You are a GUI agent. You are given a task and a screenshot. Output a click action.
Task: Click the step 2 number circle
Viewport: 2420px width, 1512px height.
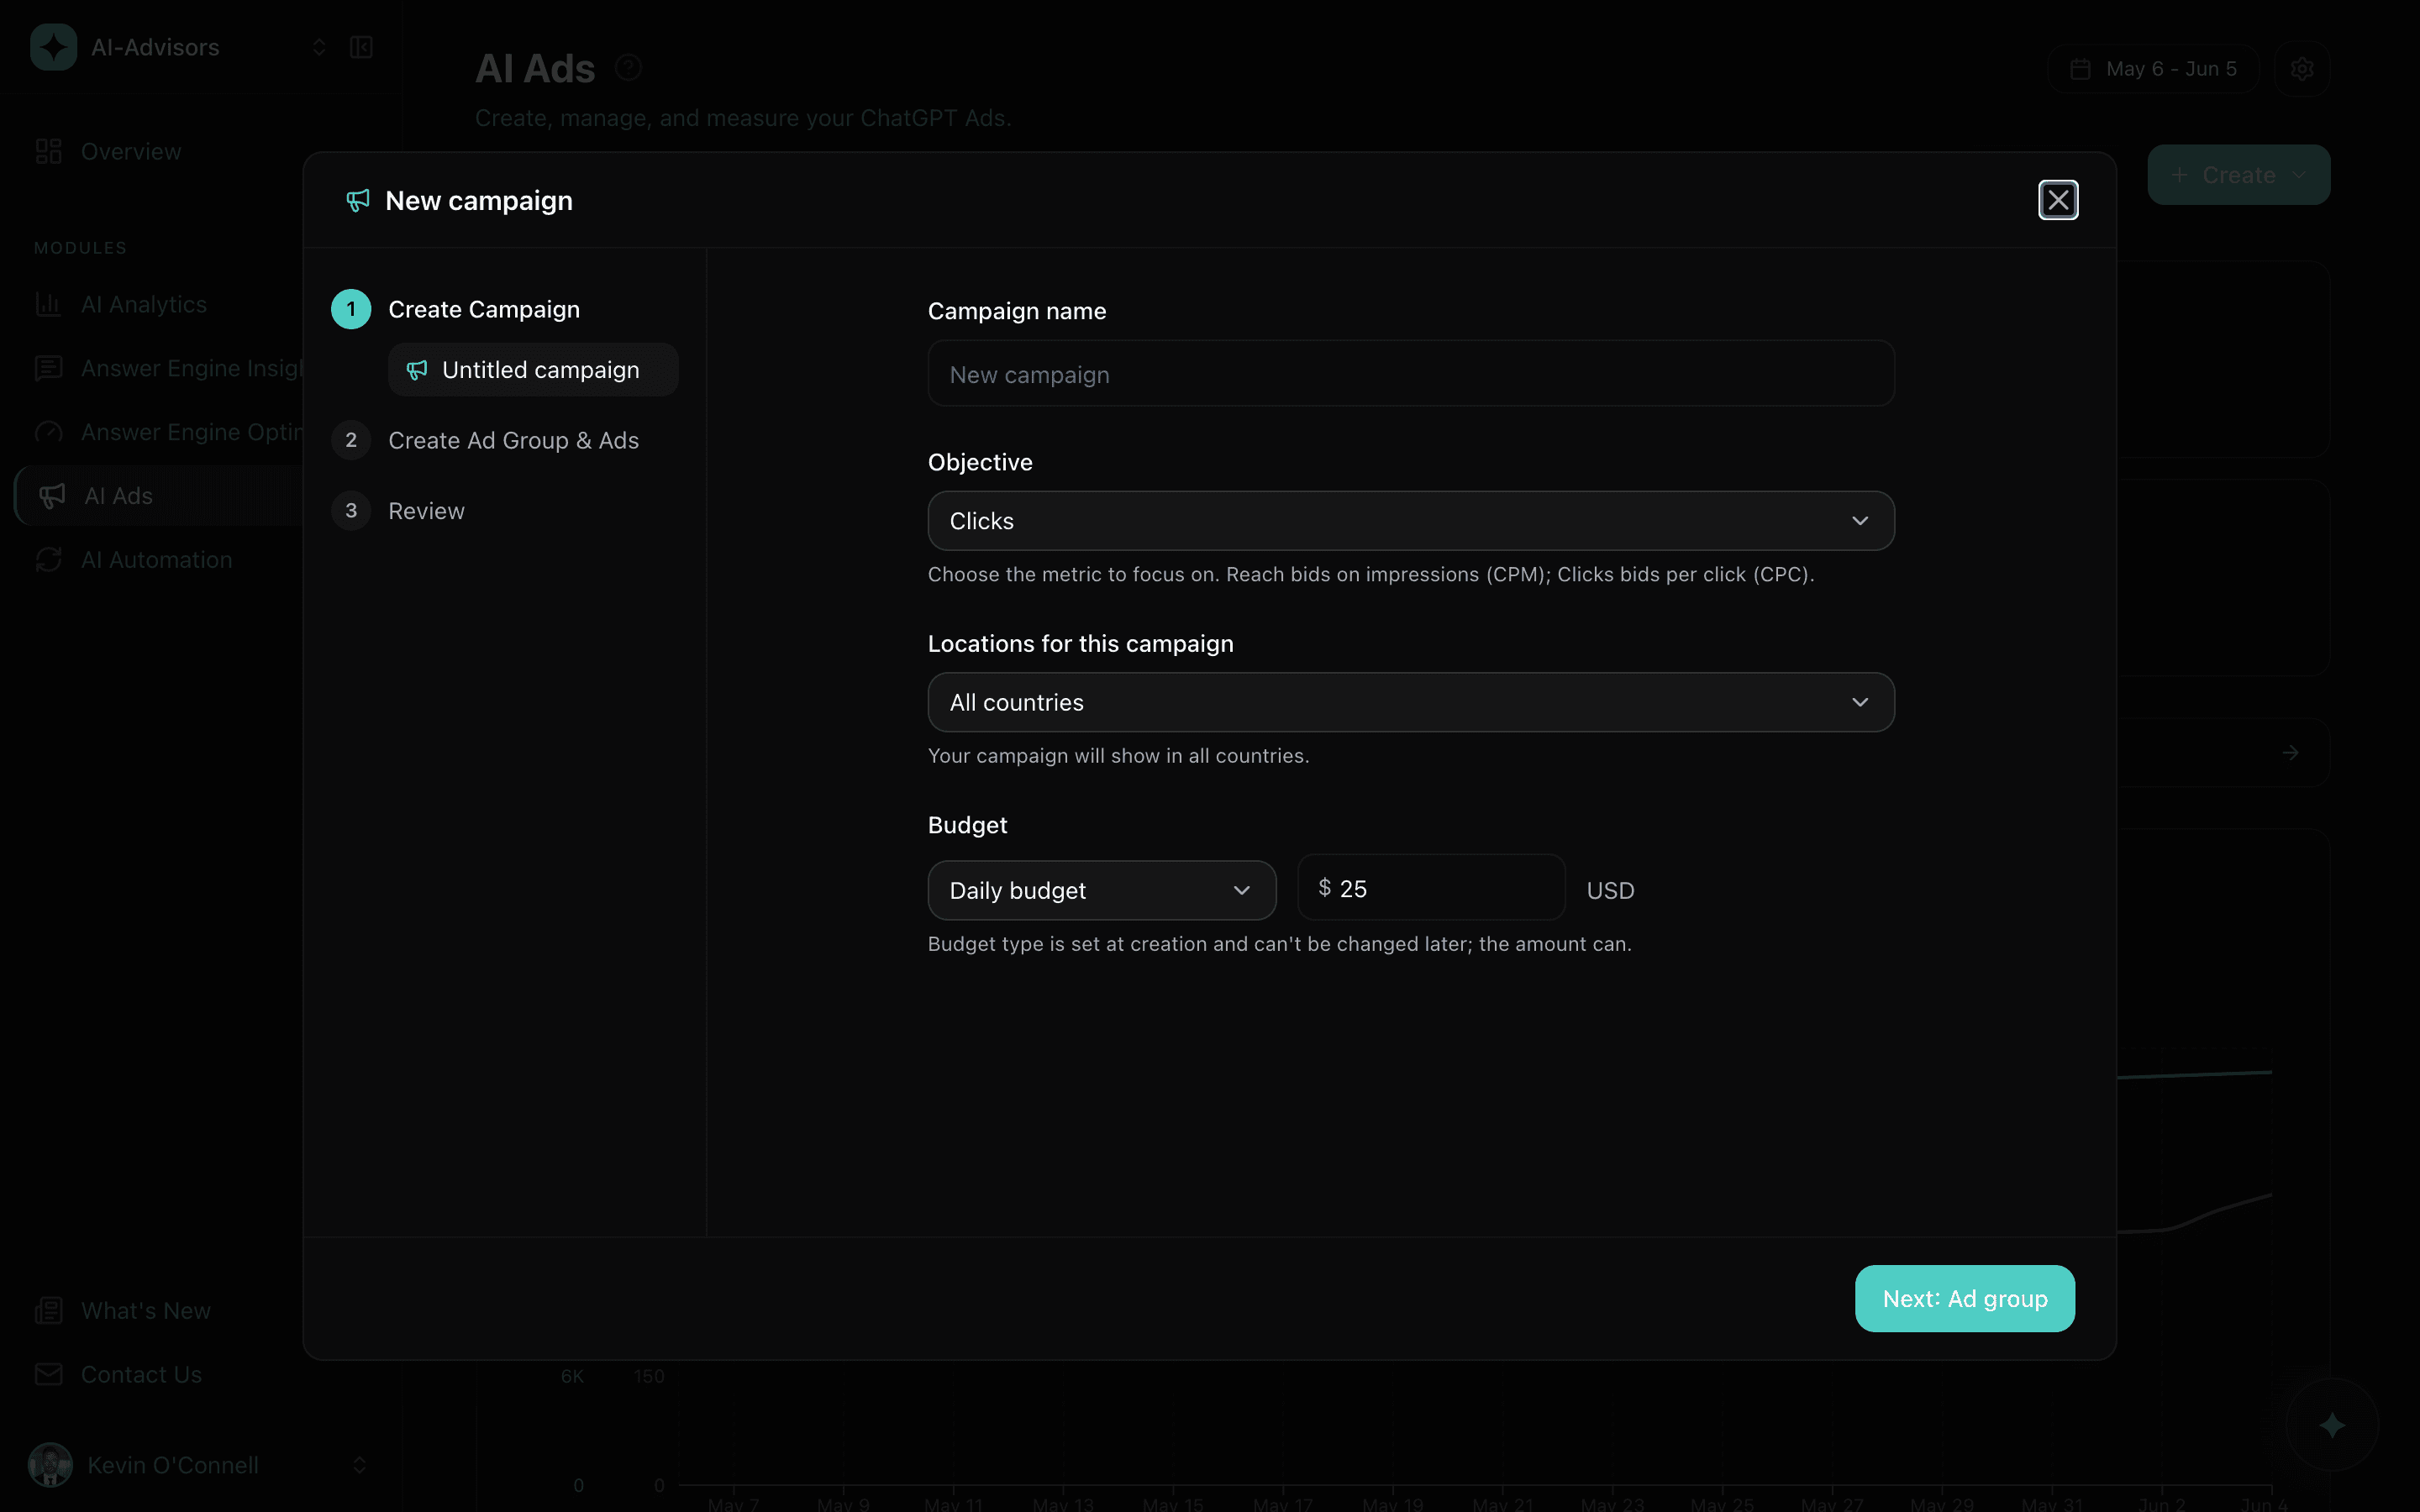pos(351,440)
